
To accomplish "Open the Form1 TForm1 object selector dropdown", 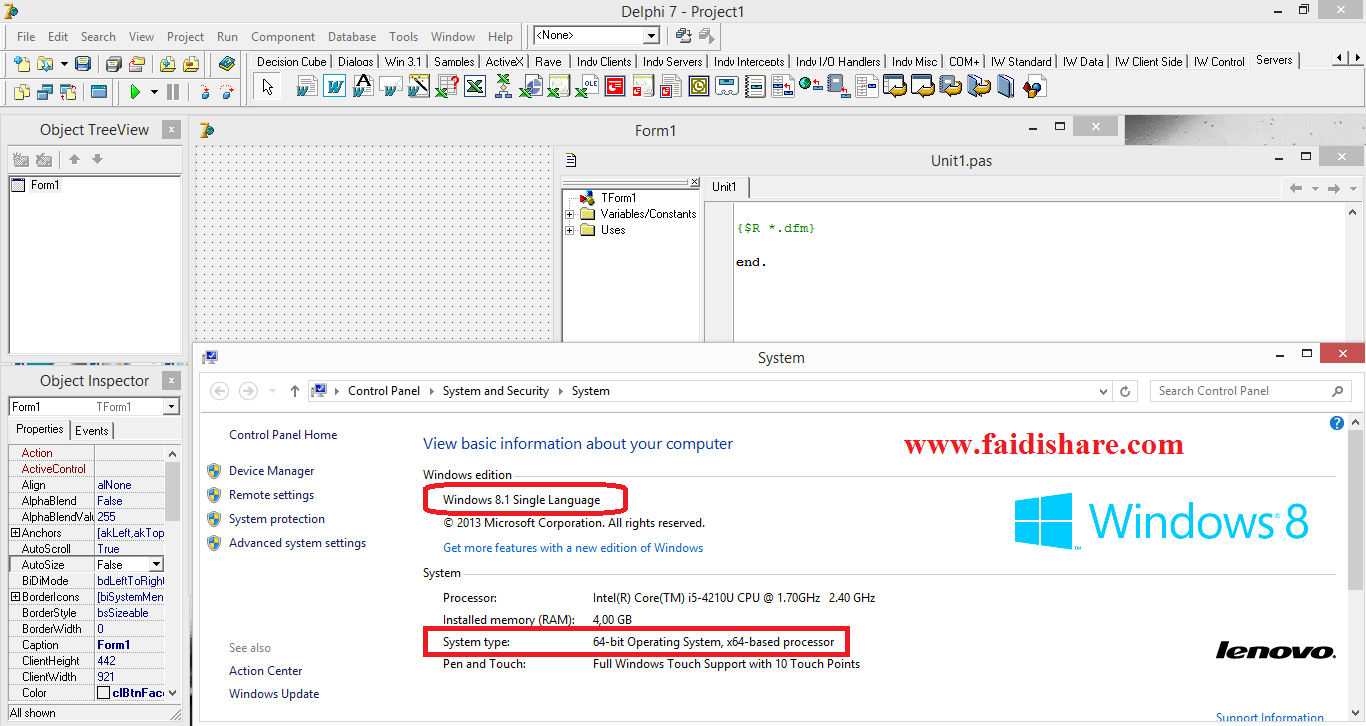I will pos(171,406).
